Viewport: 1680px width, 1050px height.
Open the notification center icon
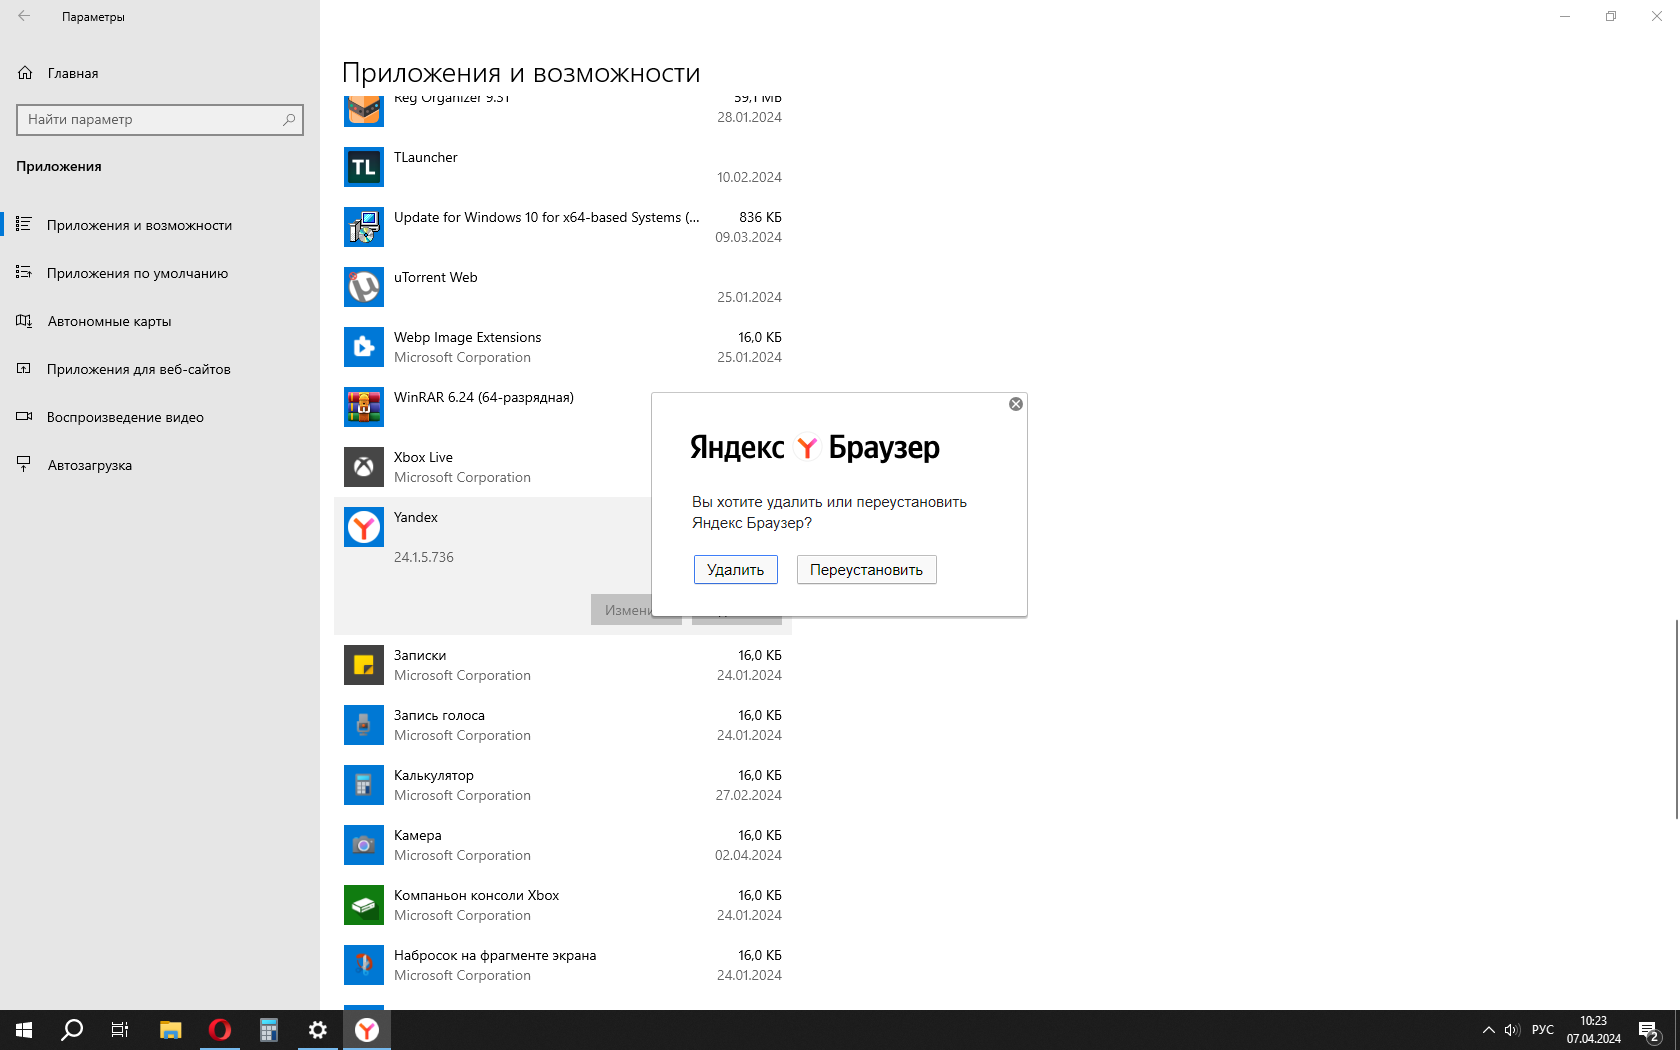click(x=1649, y=1030)
